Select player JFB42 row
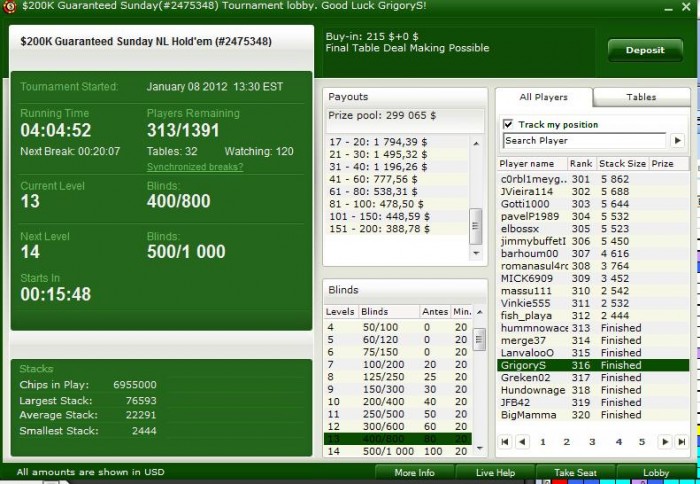This screenshot has height=484, width=700. coord(593,403)
